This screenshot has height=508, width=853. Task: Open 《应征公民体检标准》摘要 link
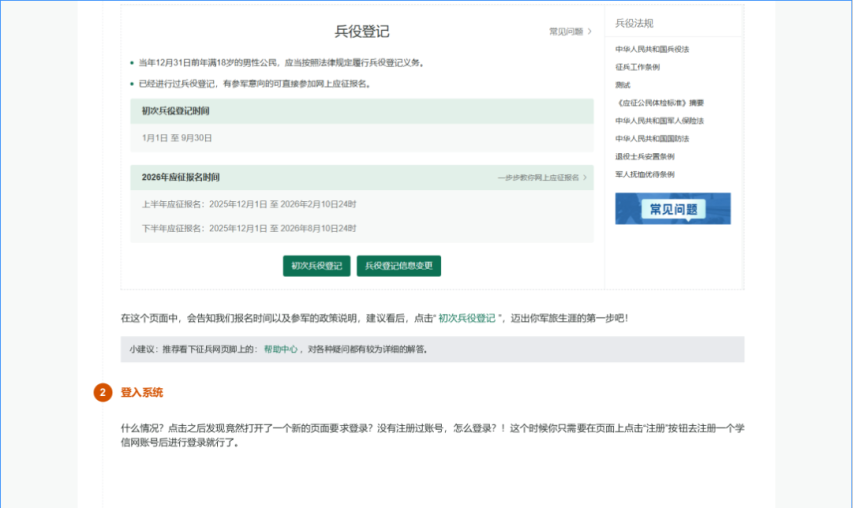[x=659, y=103]
